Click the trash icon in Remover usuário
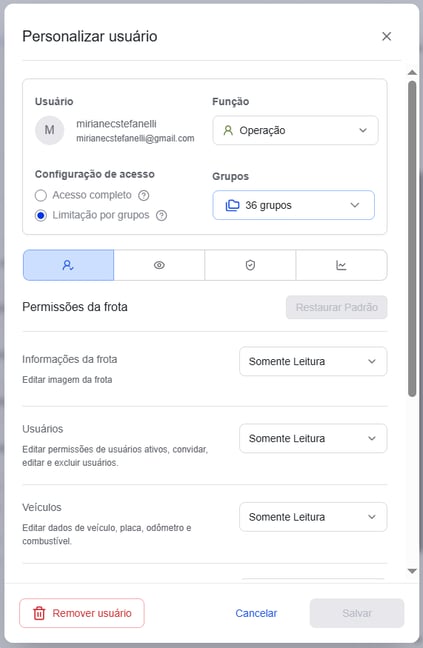Screen dimensions: 423x648 click(x=39, y=613)
